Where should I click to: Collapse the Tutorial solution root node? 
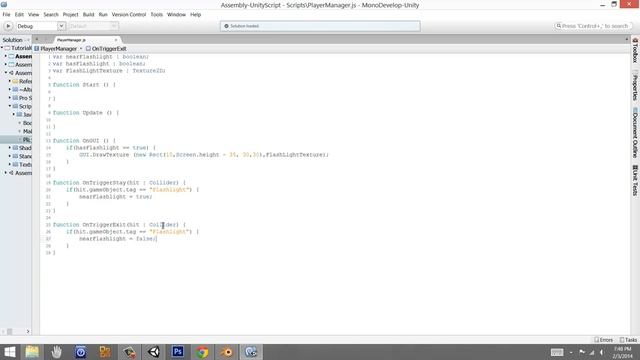2,48
